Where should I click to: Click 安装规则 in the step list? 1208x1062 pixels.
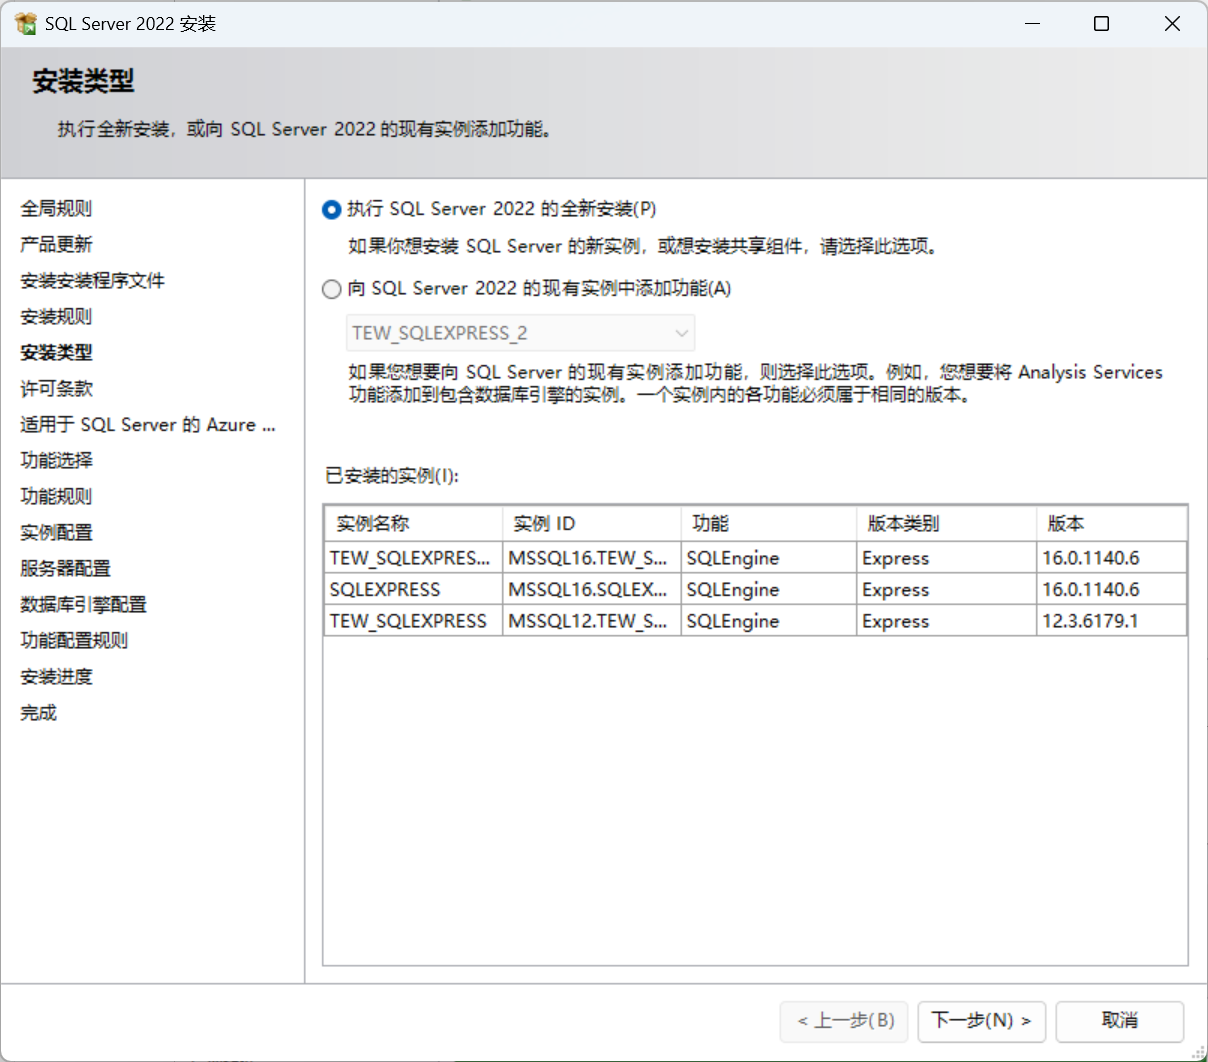click(x=56, y=316)
